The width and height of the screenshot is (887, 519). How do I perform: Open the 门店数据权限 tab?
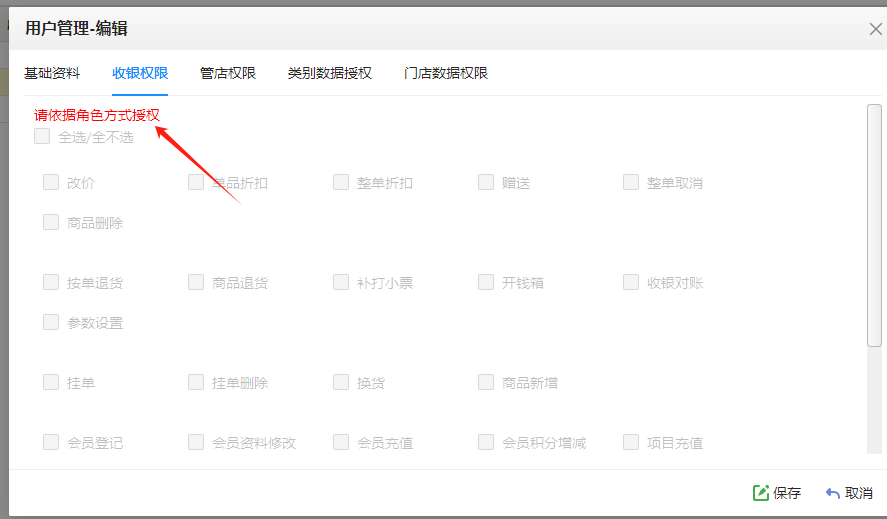[x=446, y=73]
